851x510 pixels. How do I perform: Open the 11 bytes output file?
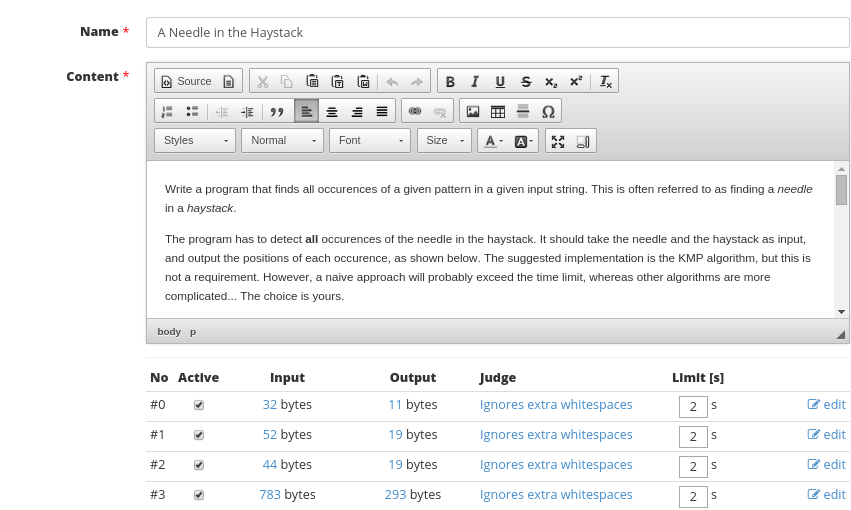tap(395, 405)
